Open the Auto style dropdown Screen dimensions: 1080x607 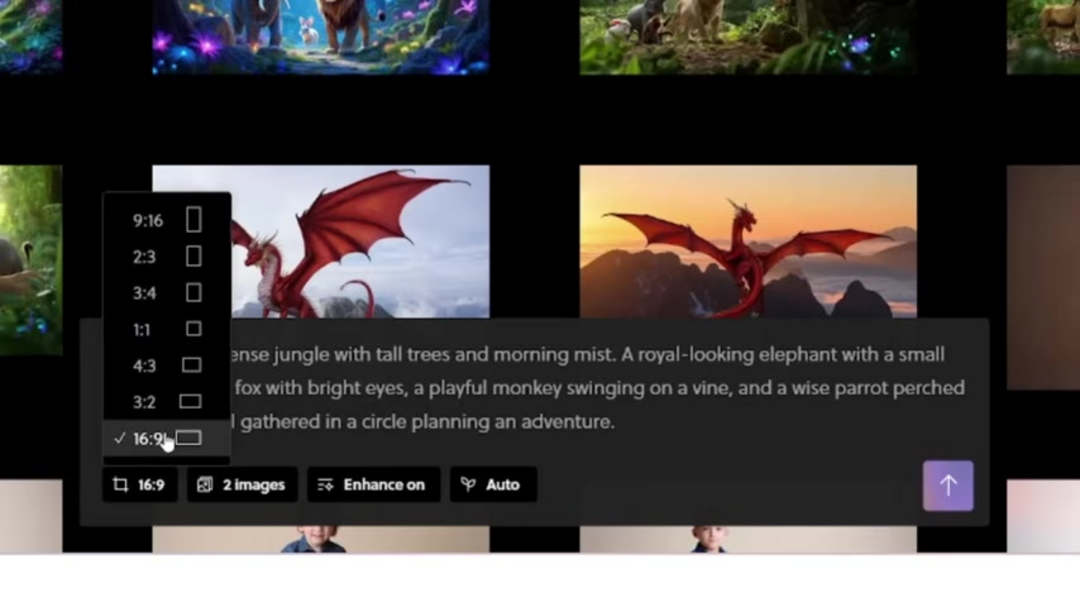coord(492,485)
